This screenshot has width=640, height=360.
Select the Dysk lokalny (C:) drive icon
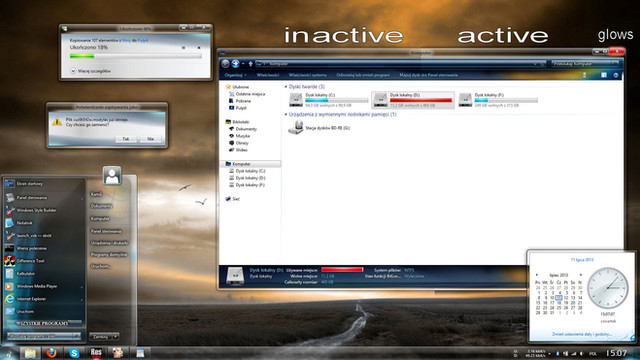click(296, 100)
